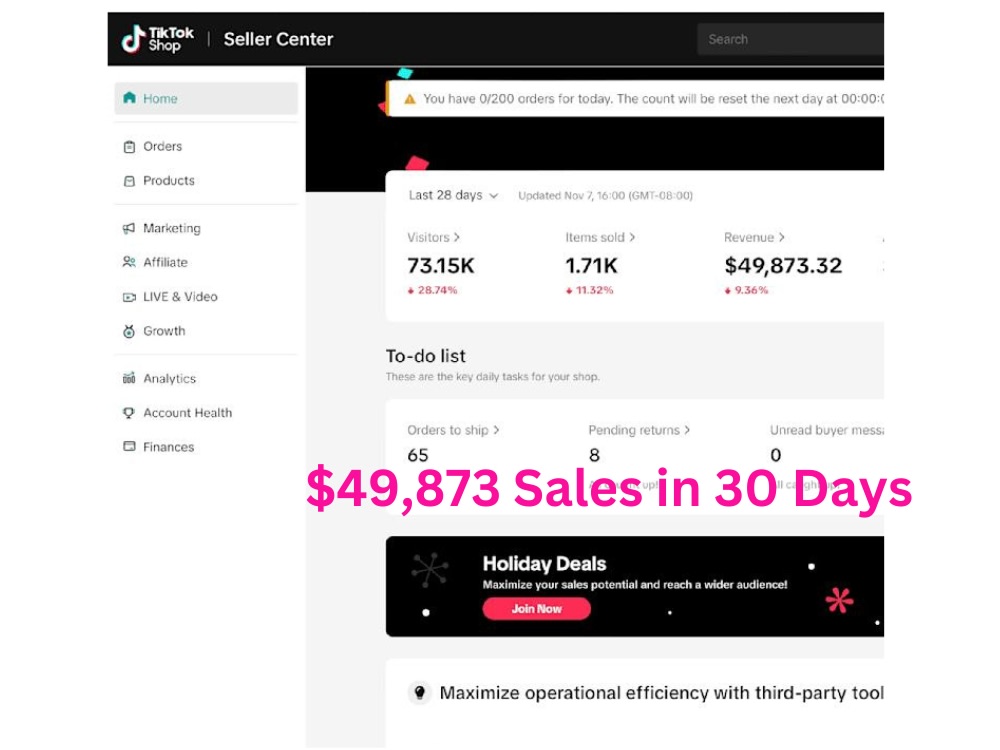Expand the Items sold metric details
The height and width of the screenshot is (750, 1000).
pos(600,237)
